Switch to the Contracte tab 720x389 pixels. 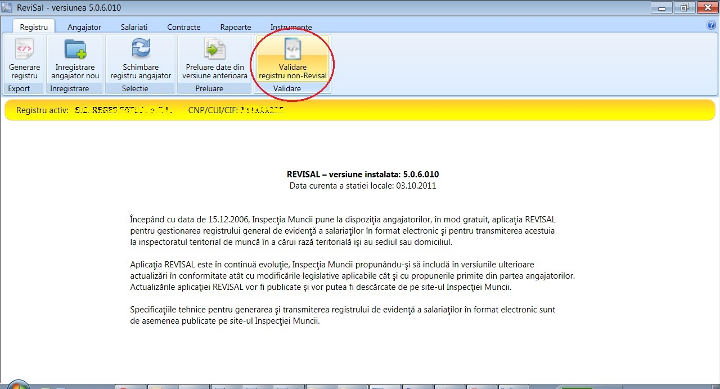184,27
